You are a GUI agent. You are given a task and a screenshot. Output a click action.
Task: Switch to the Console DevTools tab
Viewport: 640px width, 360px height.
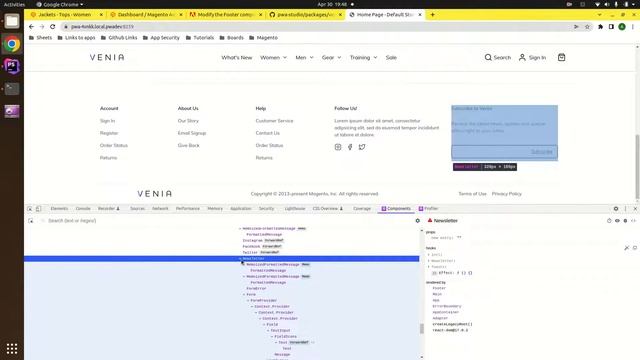83,209
